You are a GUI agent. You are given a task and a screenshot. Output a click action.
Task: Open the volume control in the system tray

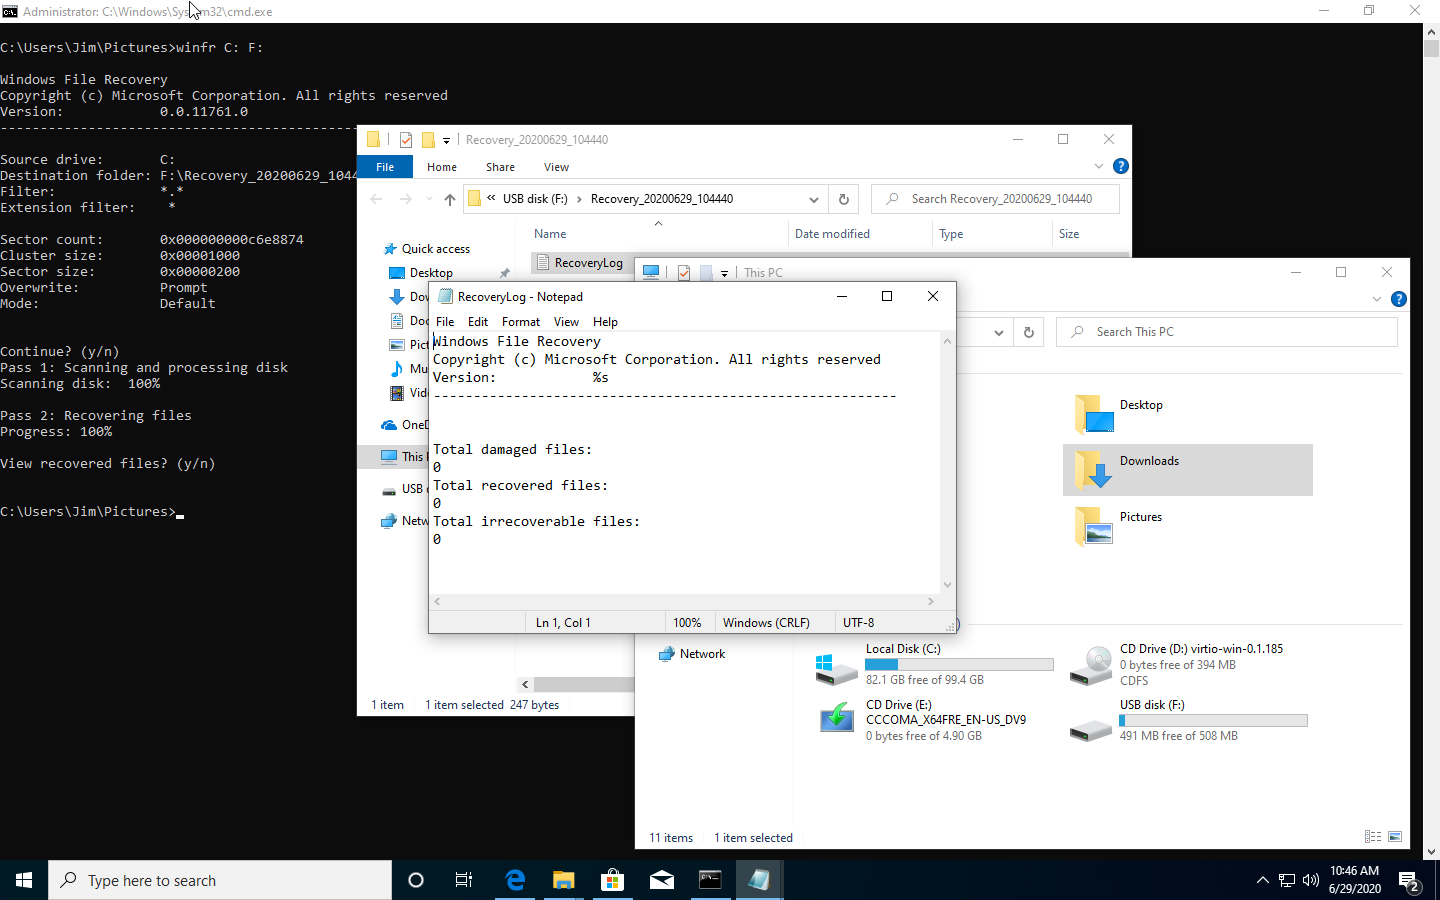coord(1310,880)
